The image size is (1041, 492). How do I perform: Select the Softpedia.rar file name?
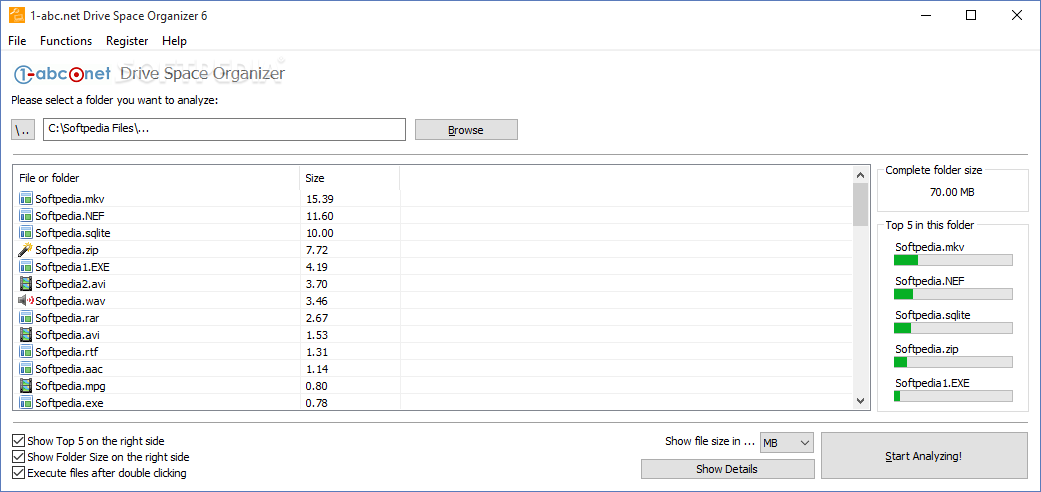click(x=67, y=318)
